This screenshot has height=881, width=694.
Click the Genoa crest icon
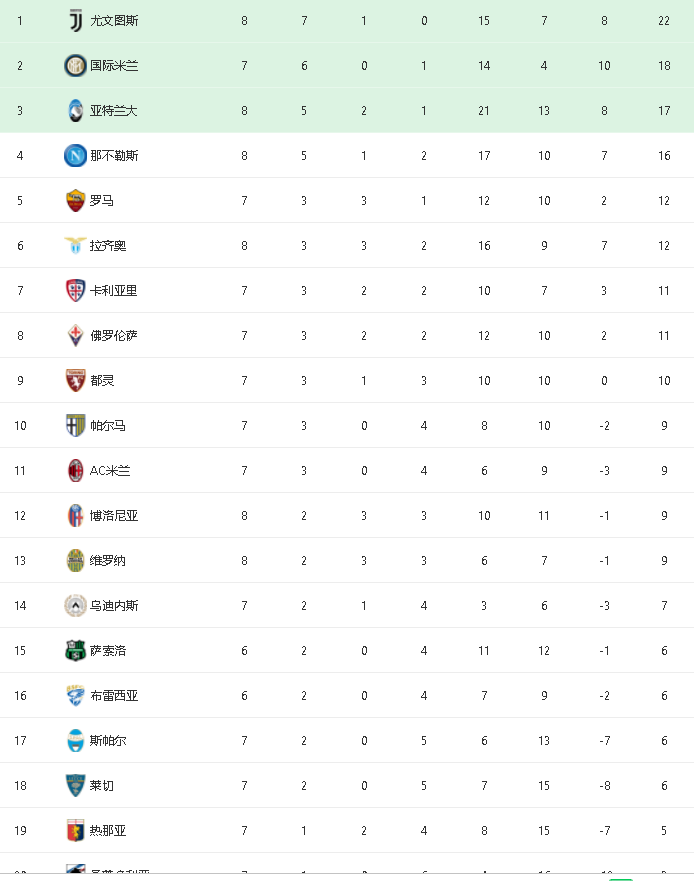pos(75,830)
